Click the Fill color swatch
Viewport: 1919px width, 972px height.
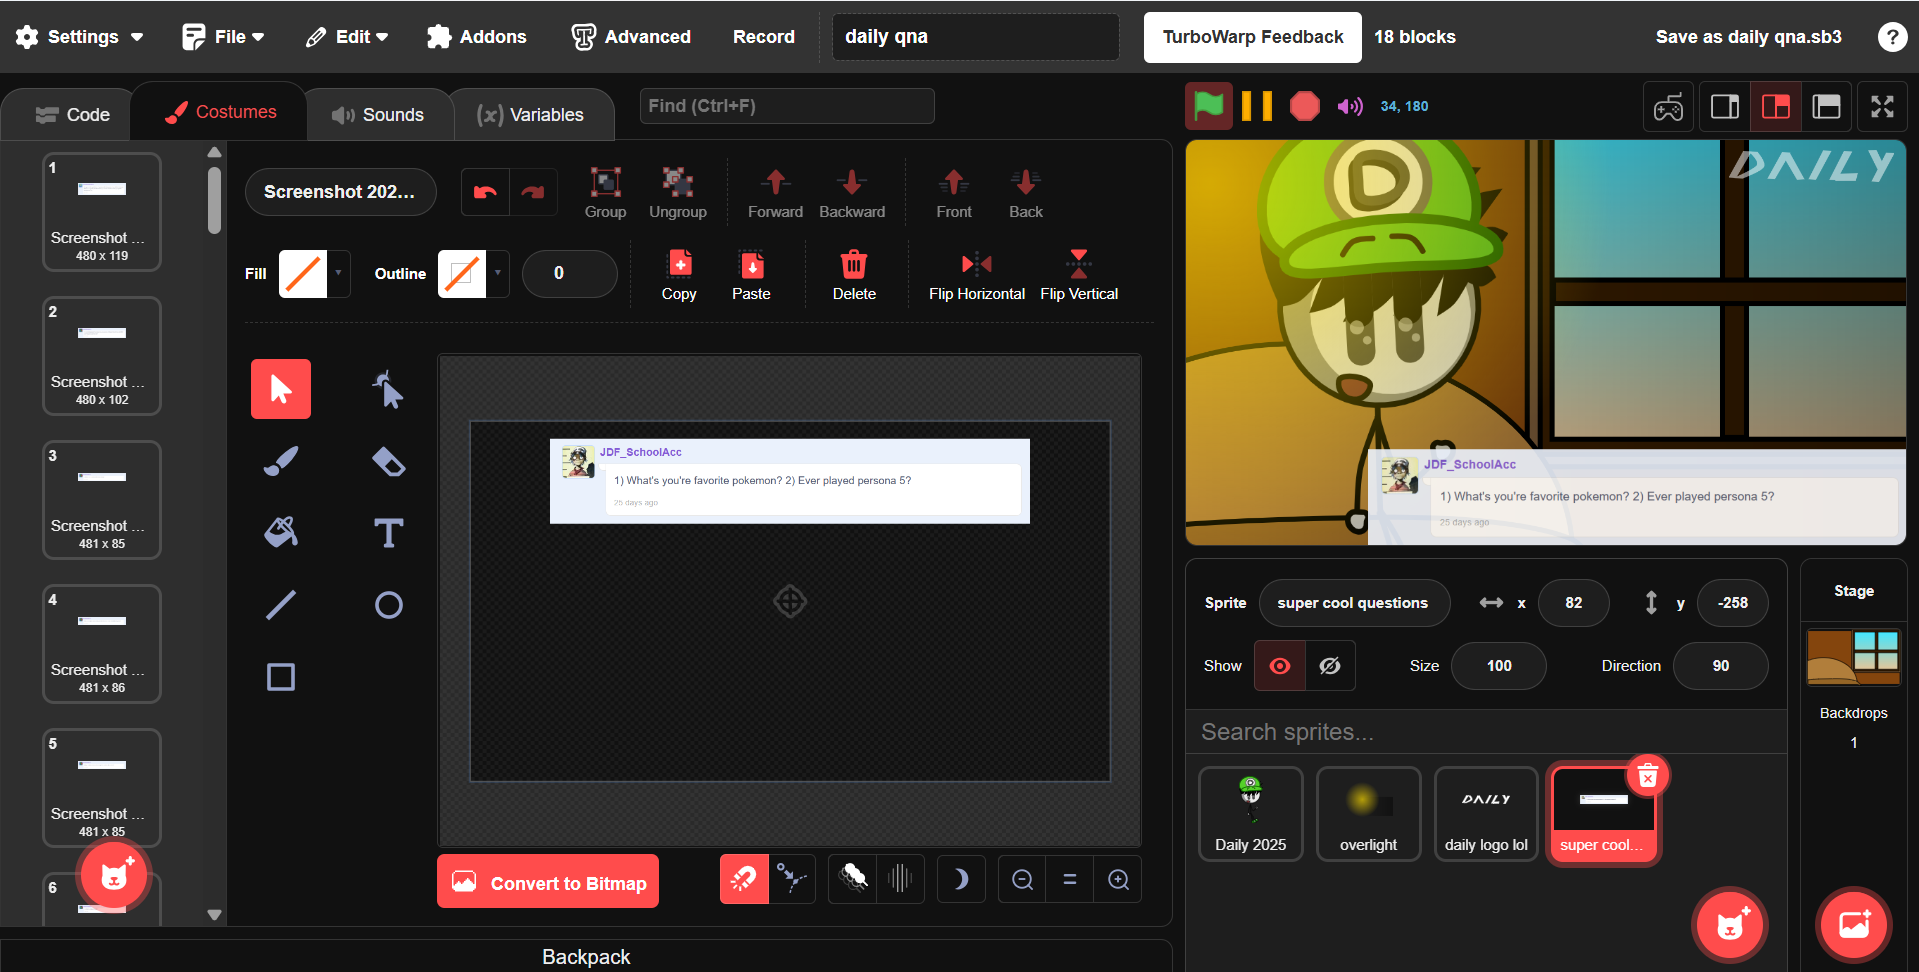point(303,274)
